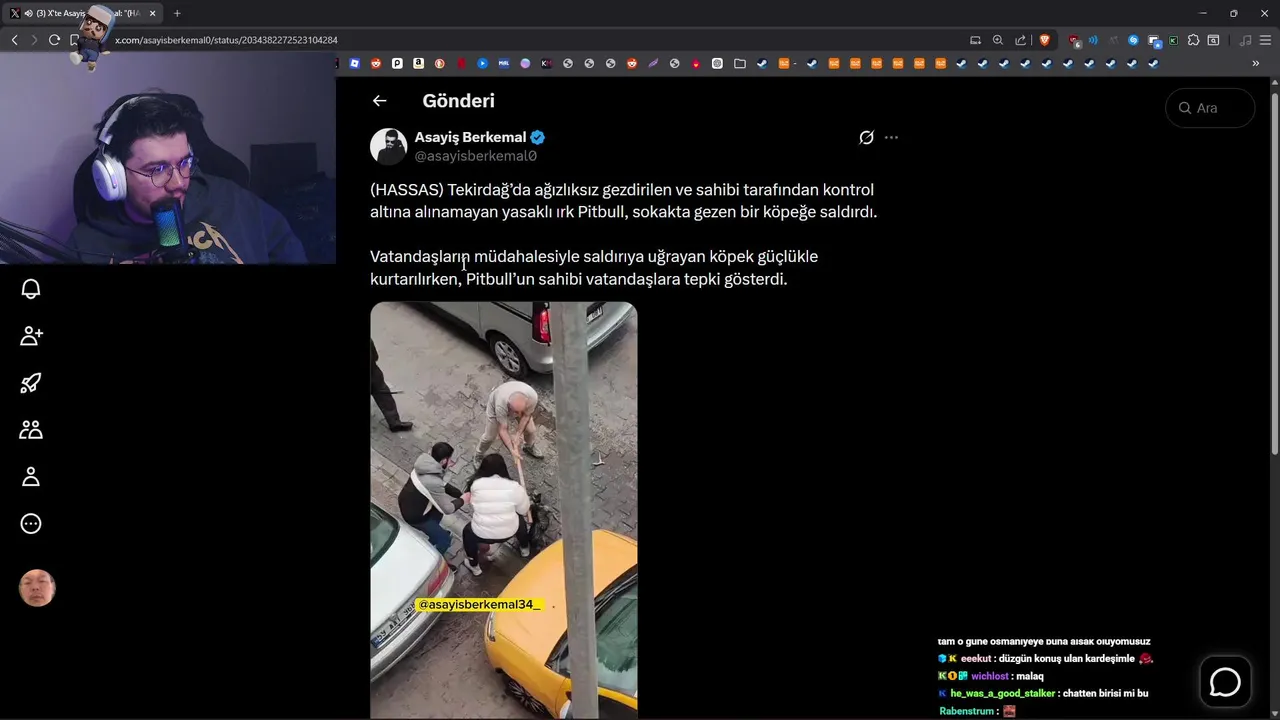
Task: Click the x.com address bar URL
Action: pyautogui.click(x=226, y=40)
